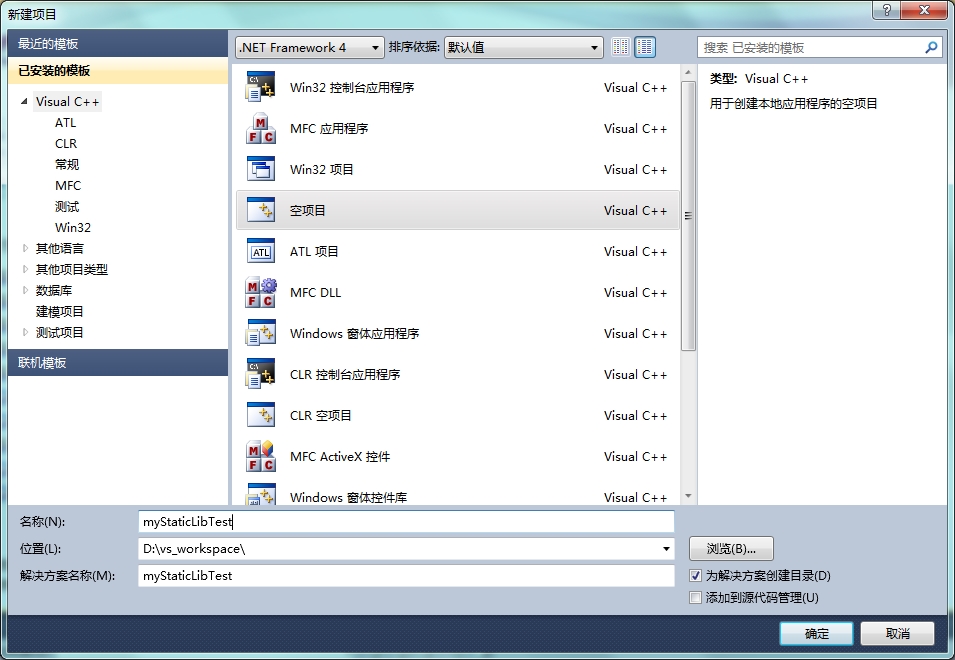Click the MFC 应用程序 template icon
The width and height of the screenshot is (955, 660).
click(x=261, y=128)
